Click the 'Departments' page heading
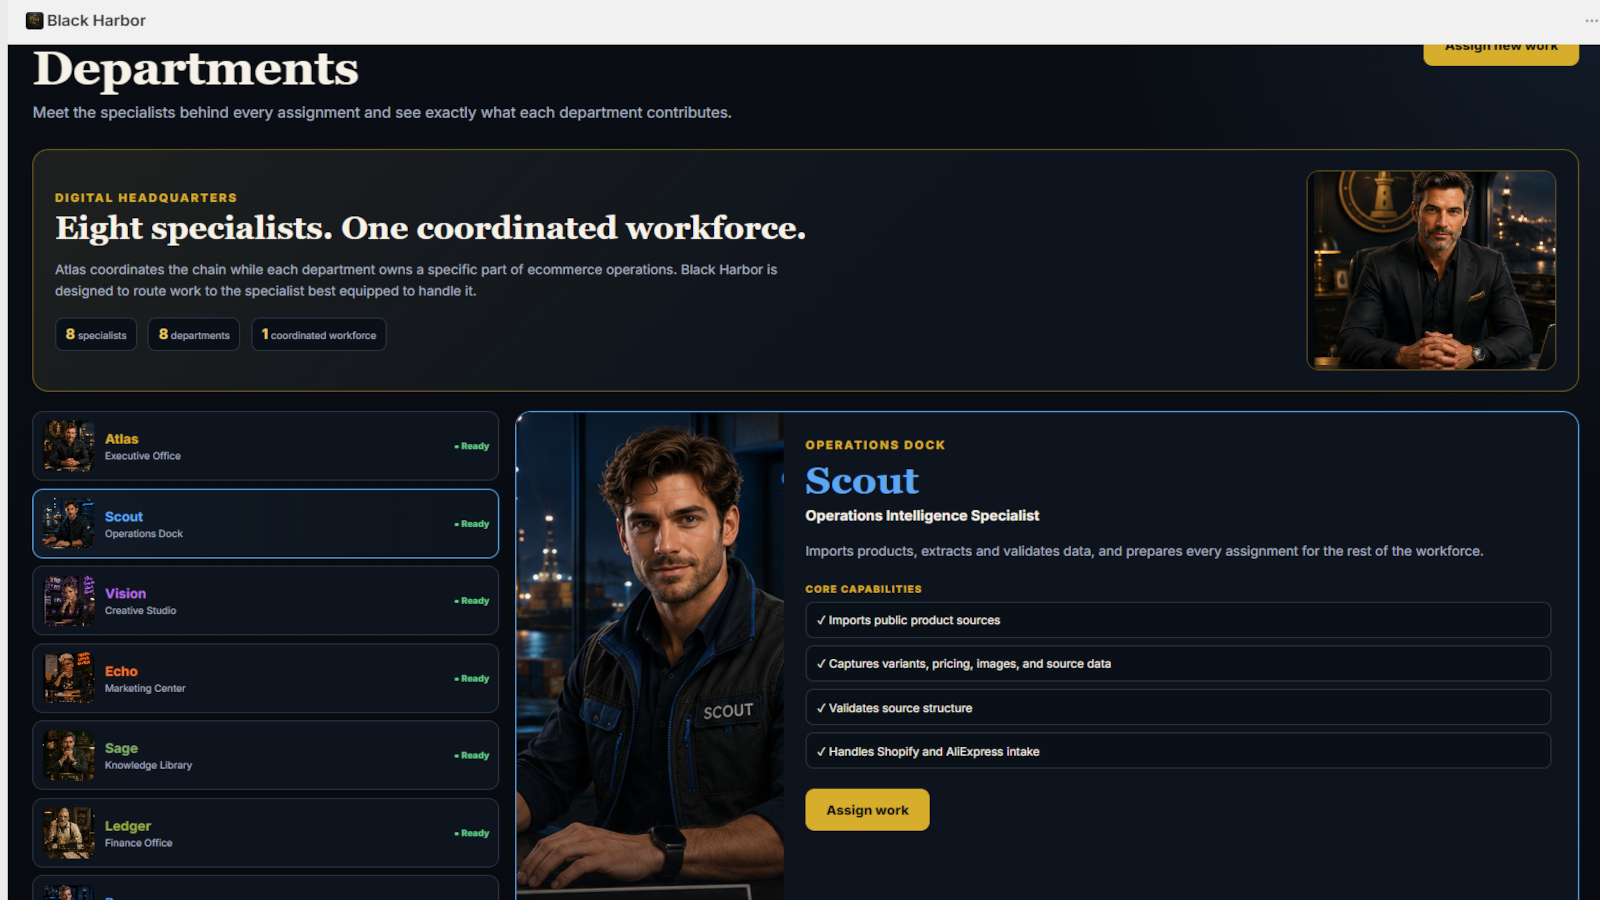1600x900 pixels. click(196, 69)
